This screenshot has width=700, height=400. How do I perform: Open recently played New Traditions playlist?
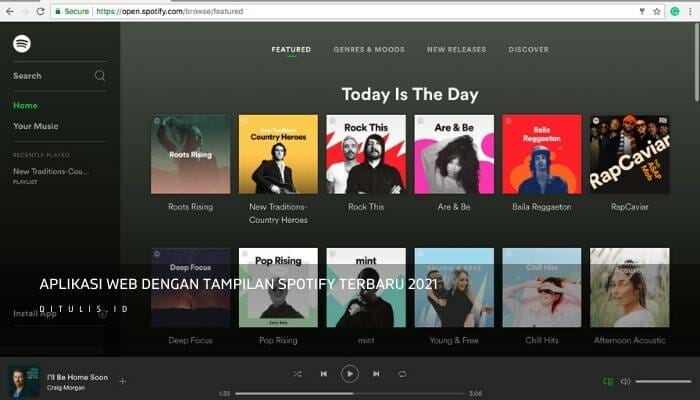coord(51,175)
